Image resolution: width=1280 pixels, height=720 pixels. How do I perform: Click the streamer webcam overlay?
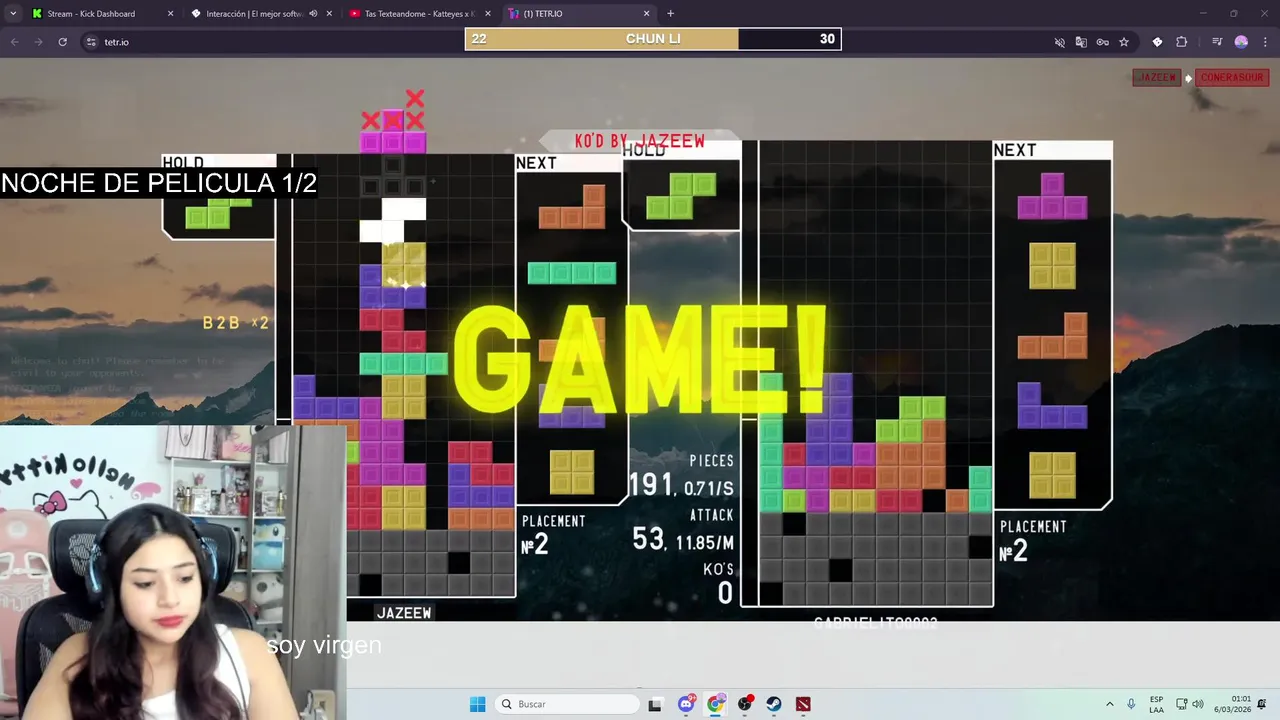[x=173, y=572]
